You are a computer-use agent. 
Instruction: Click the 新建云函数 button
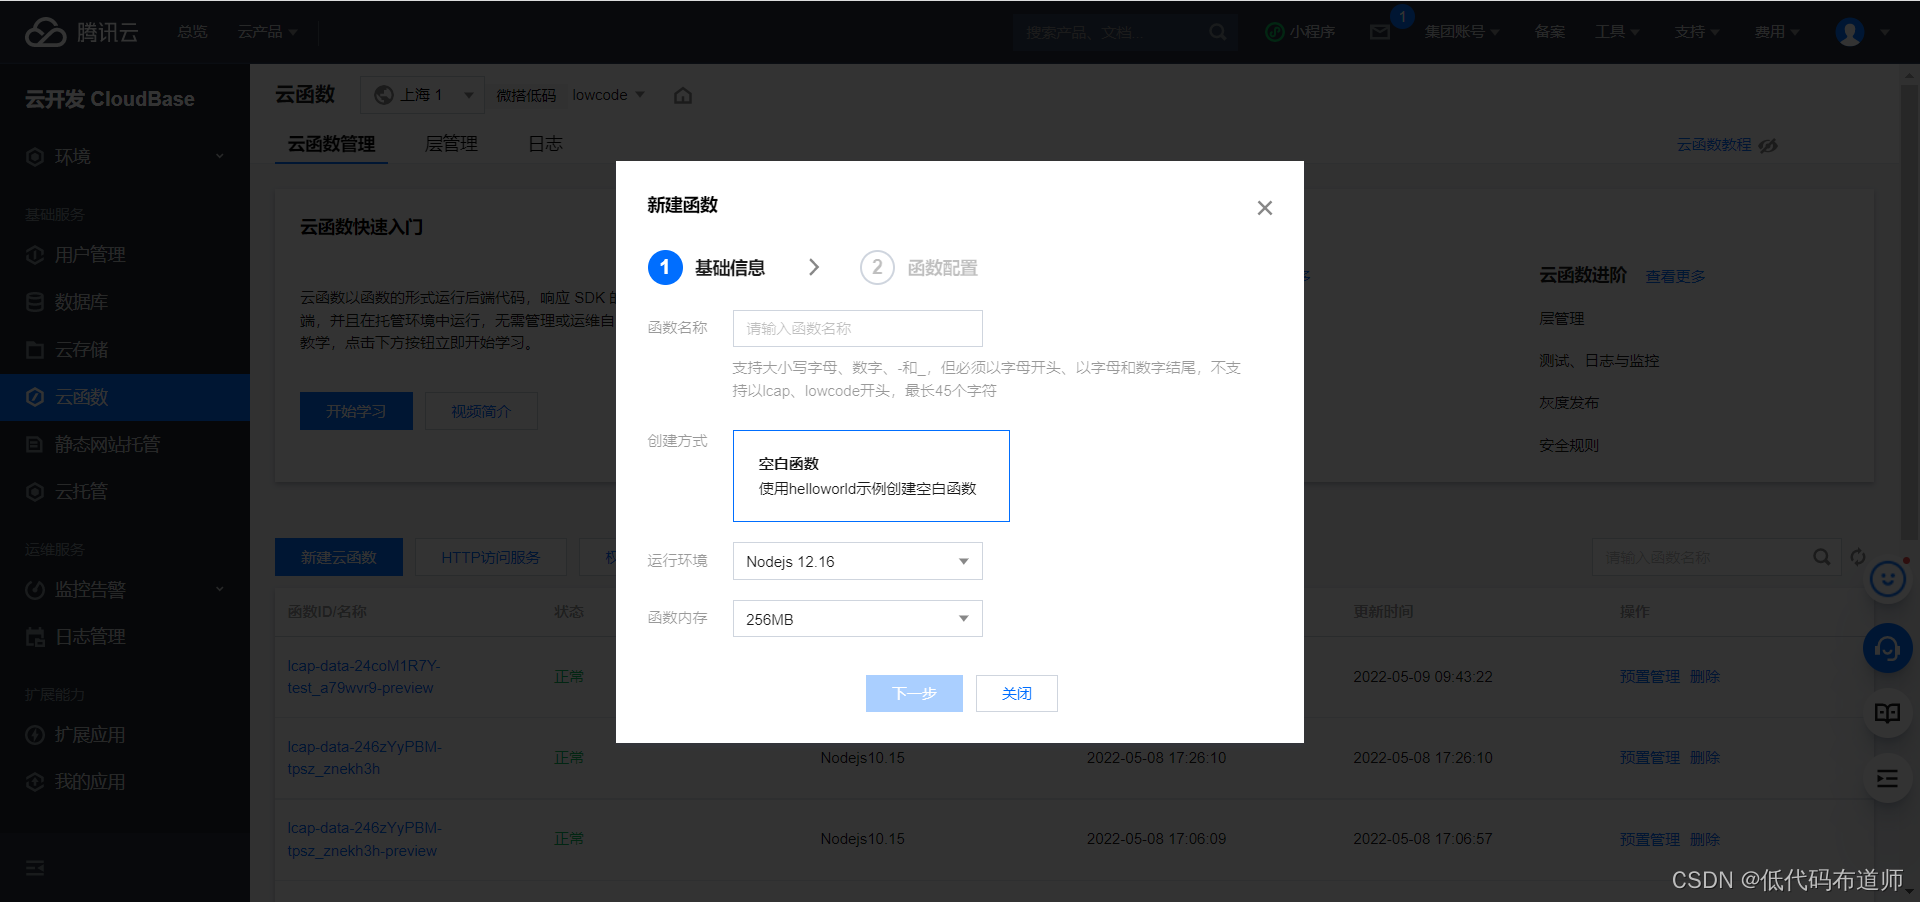pos(339,557)
